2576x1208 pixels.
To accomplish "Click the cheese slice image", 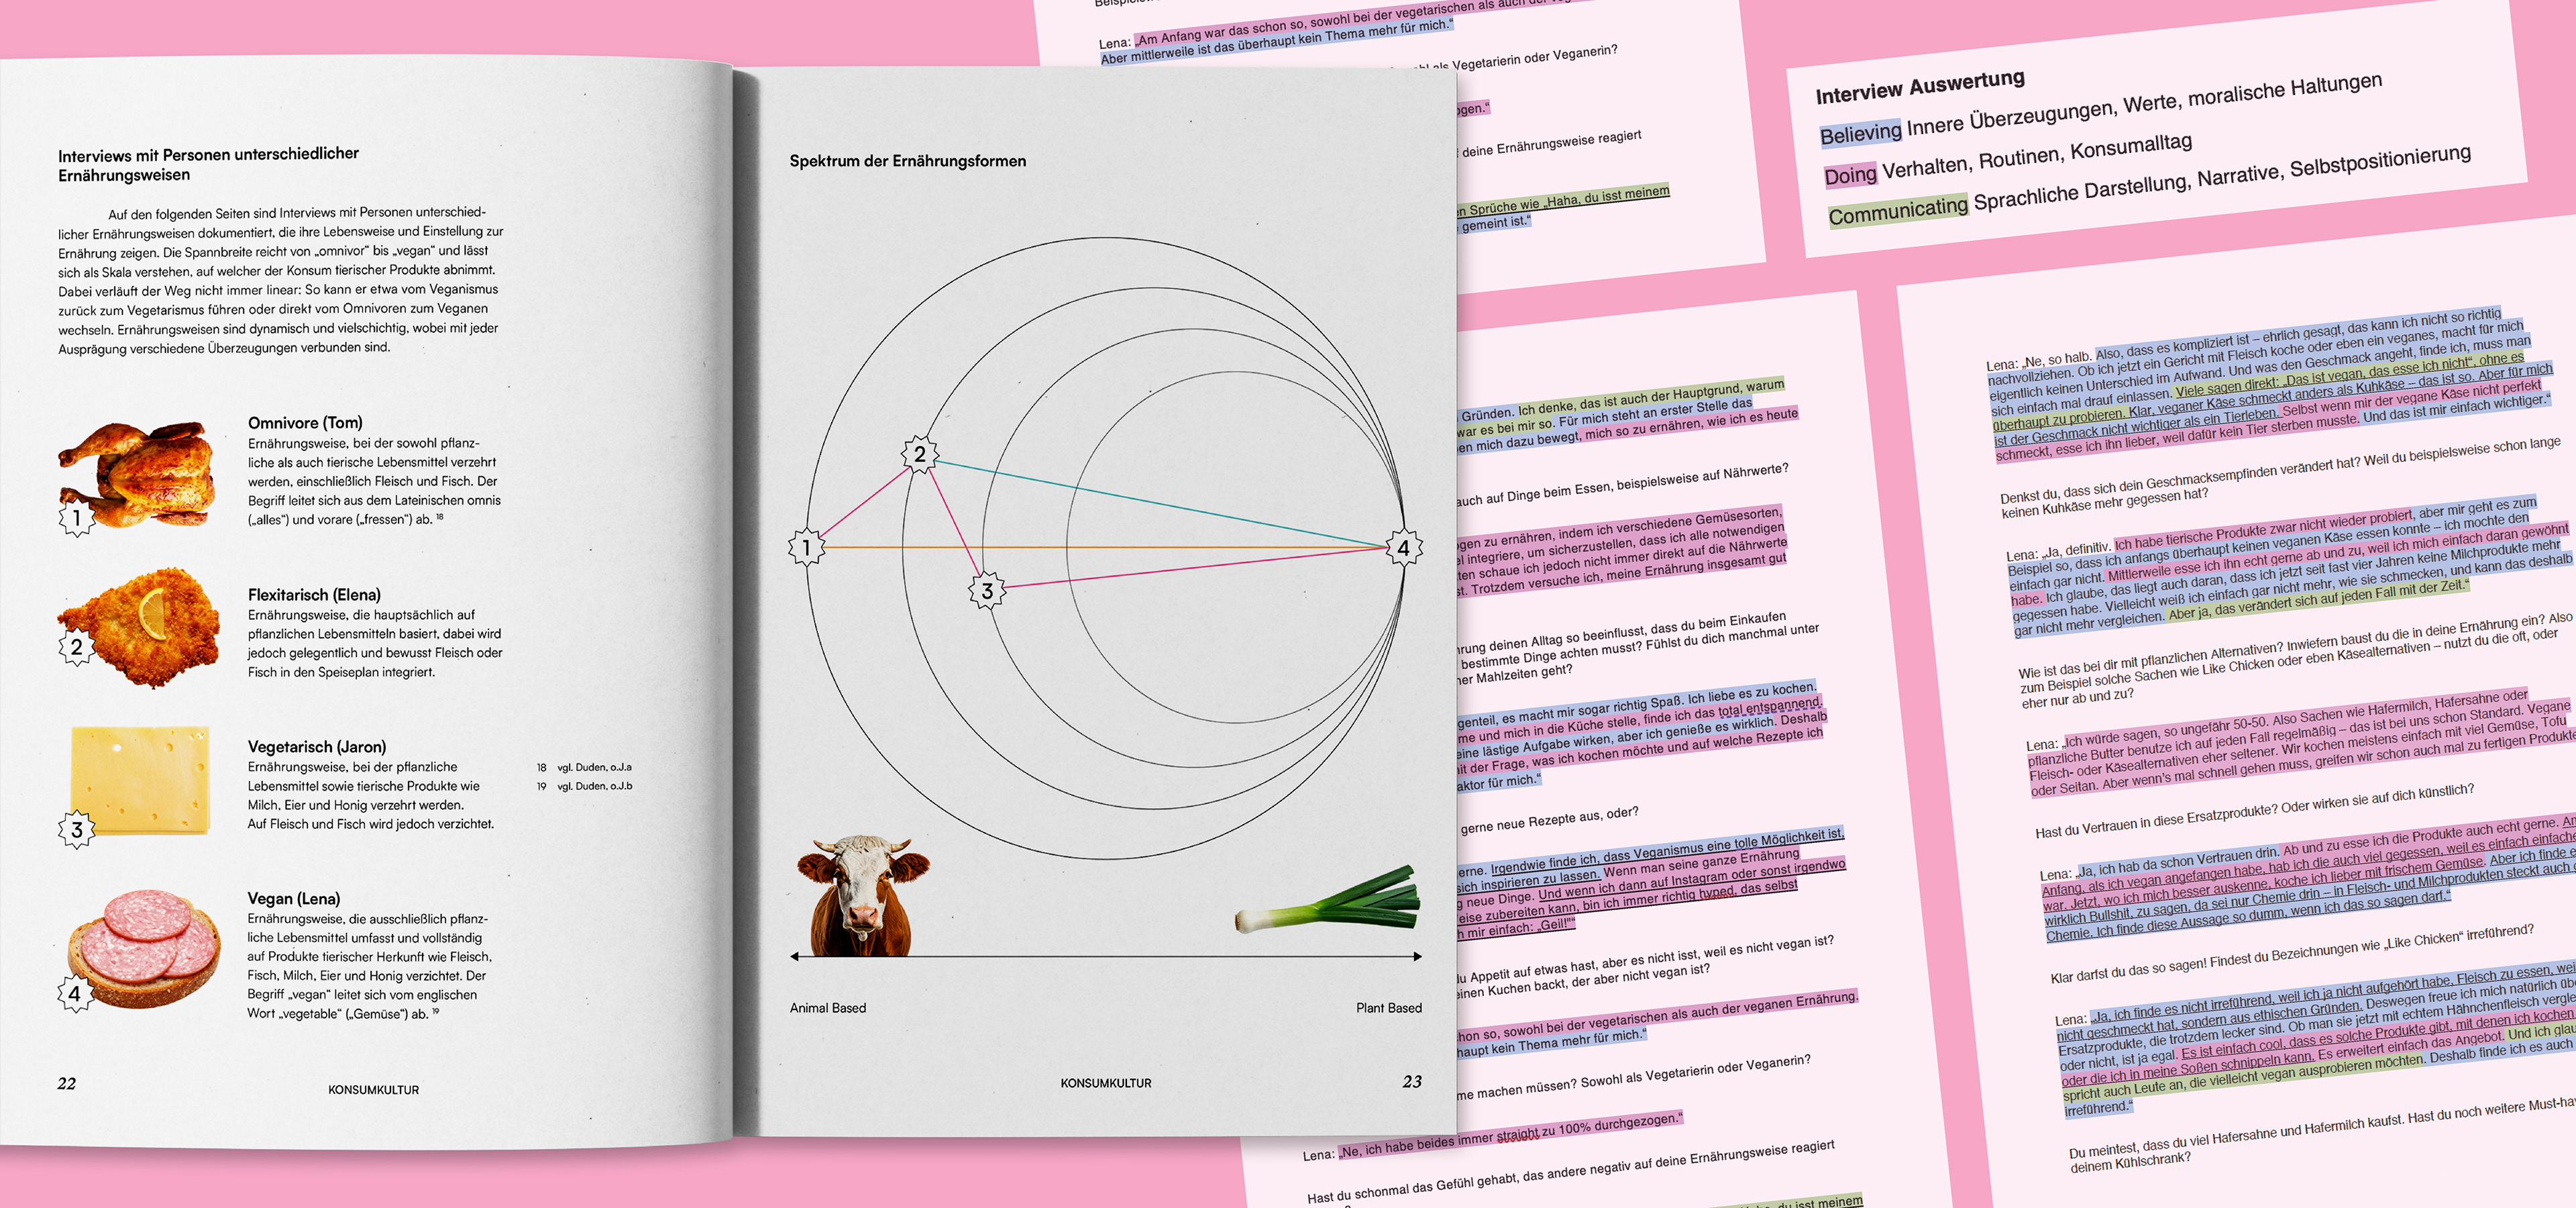I will click(140, 780).
